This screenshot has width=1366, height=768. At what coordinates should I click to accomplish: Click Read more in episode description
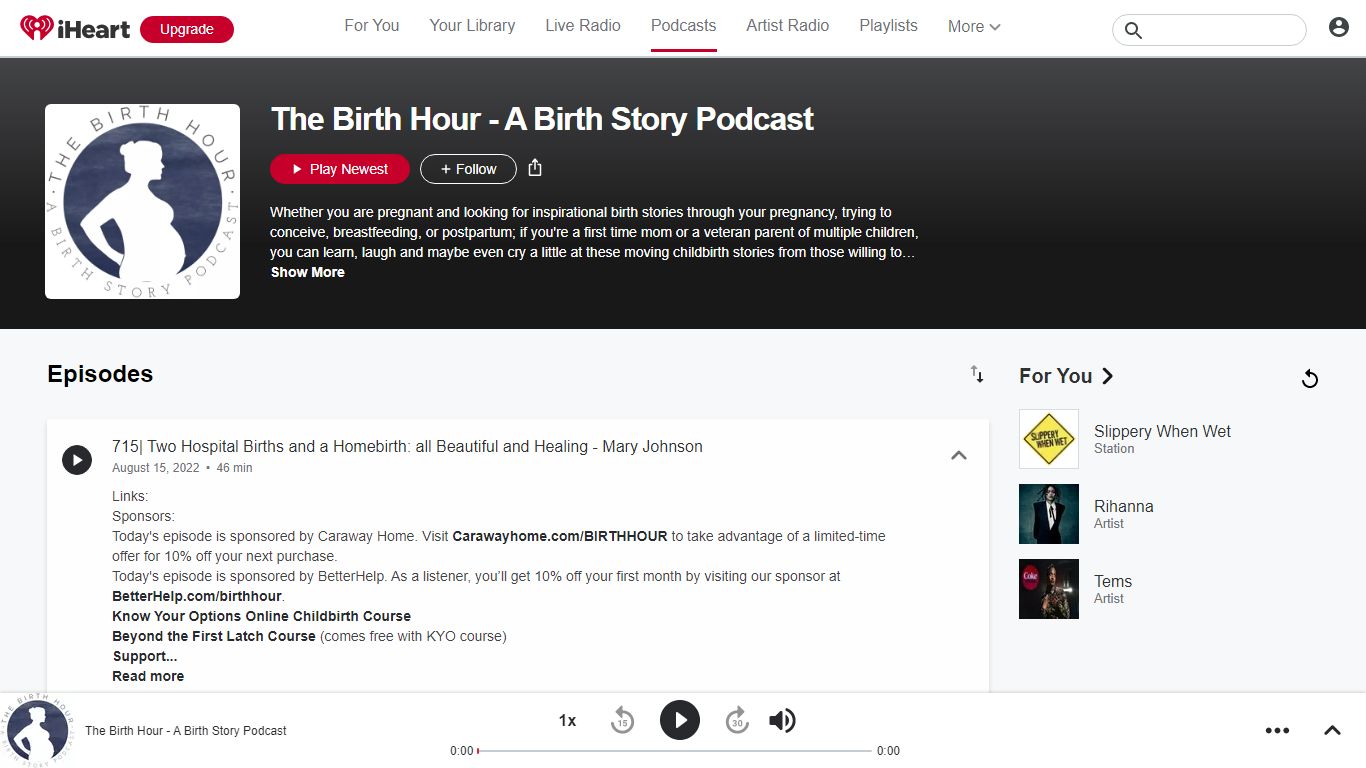pos(148,676)
